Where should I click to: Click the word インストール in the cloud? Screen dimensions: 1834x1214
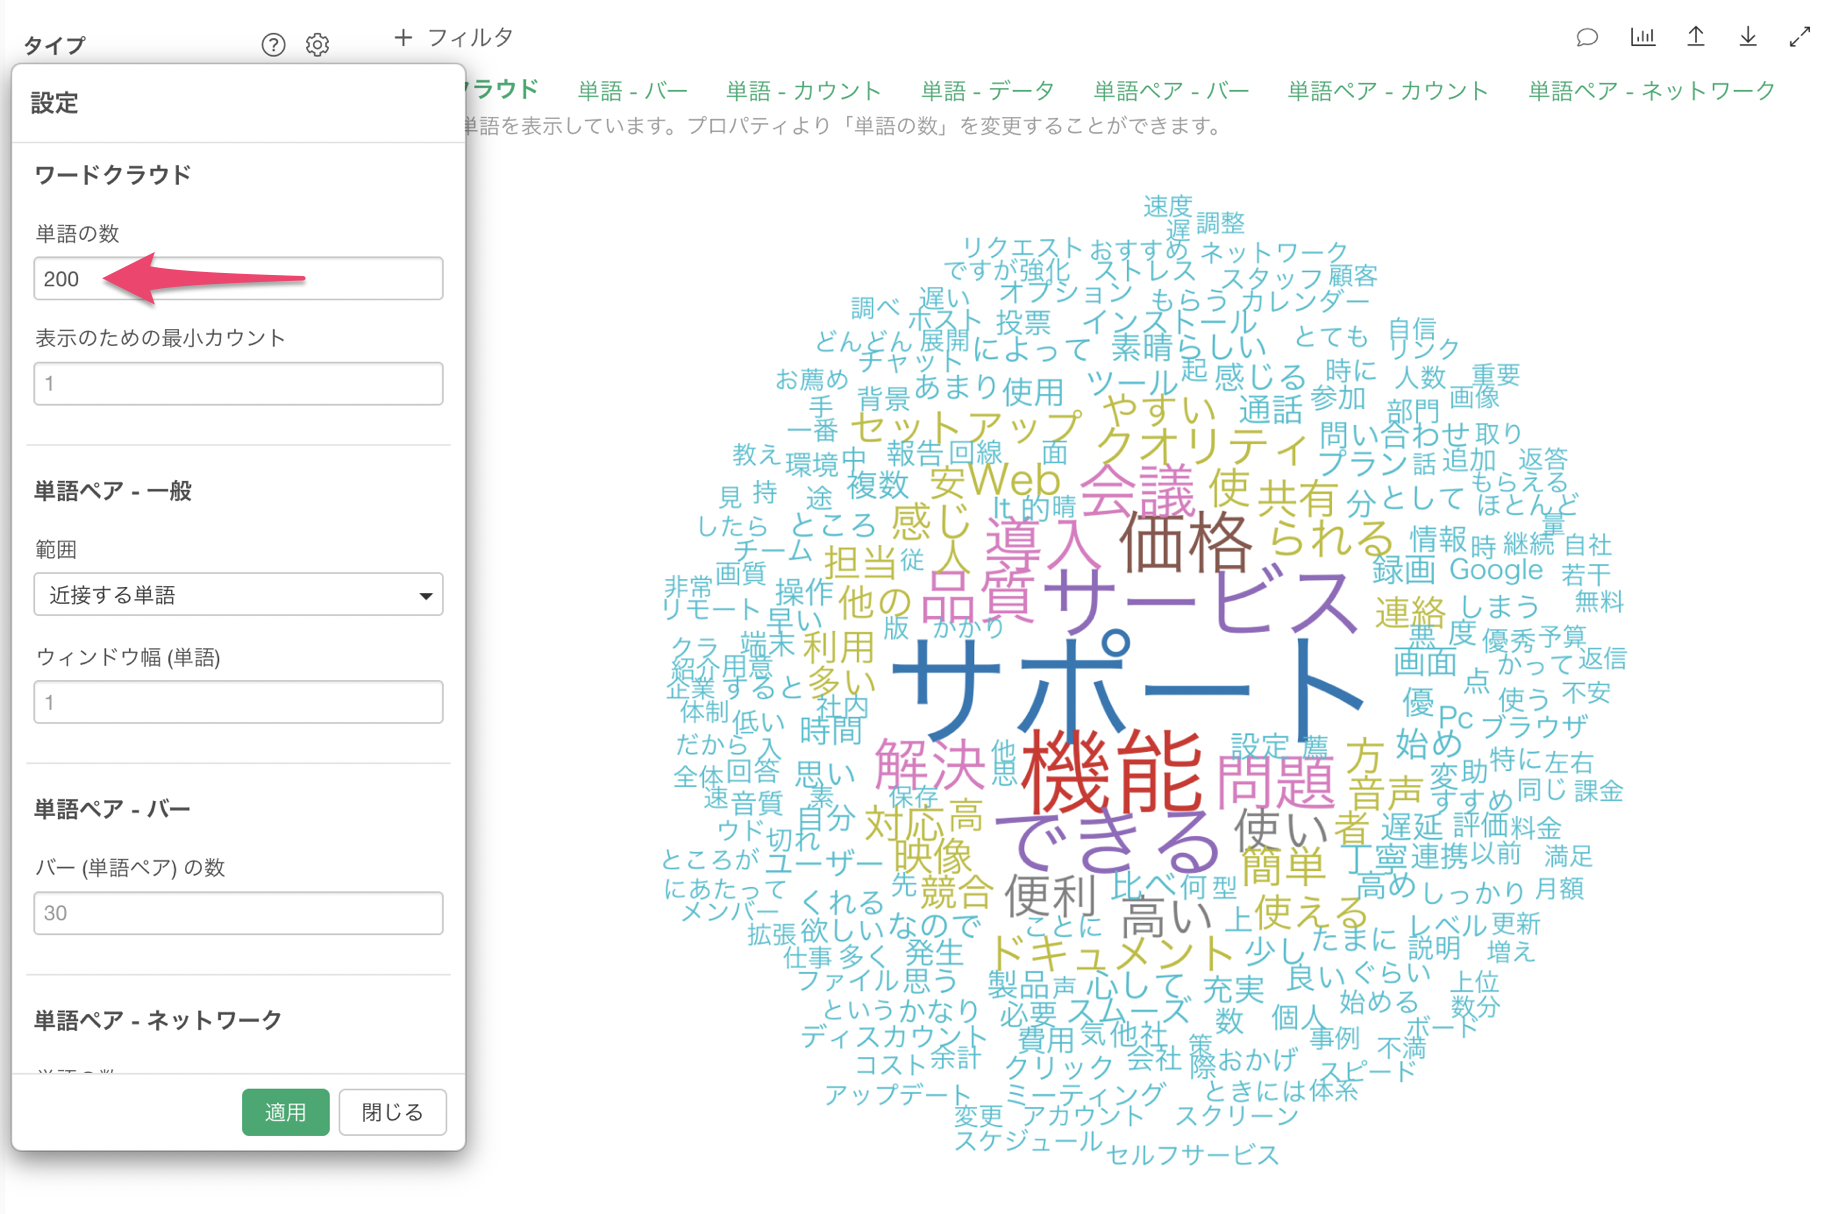point(1169,322)
